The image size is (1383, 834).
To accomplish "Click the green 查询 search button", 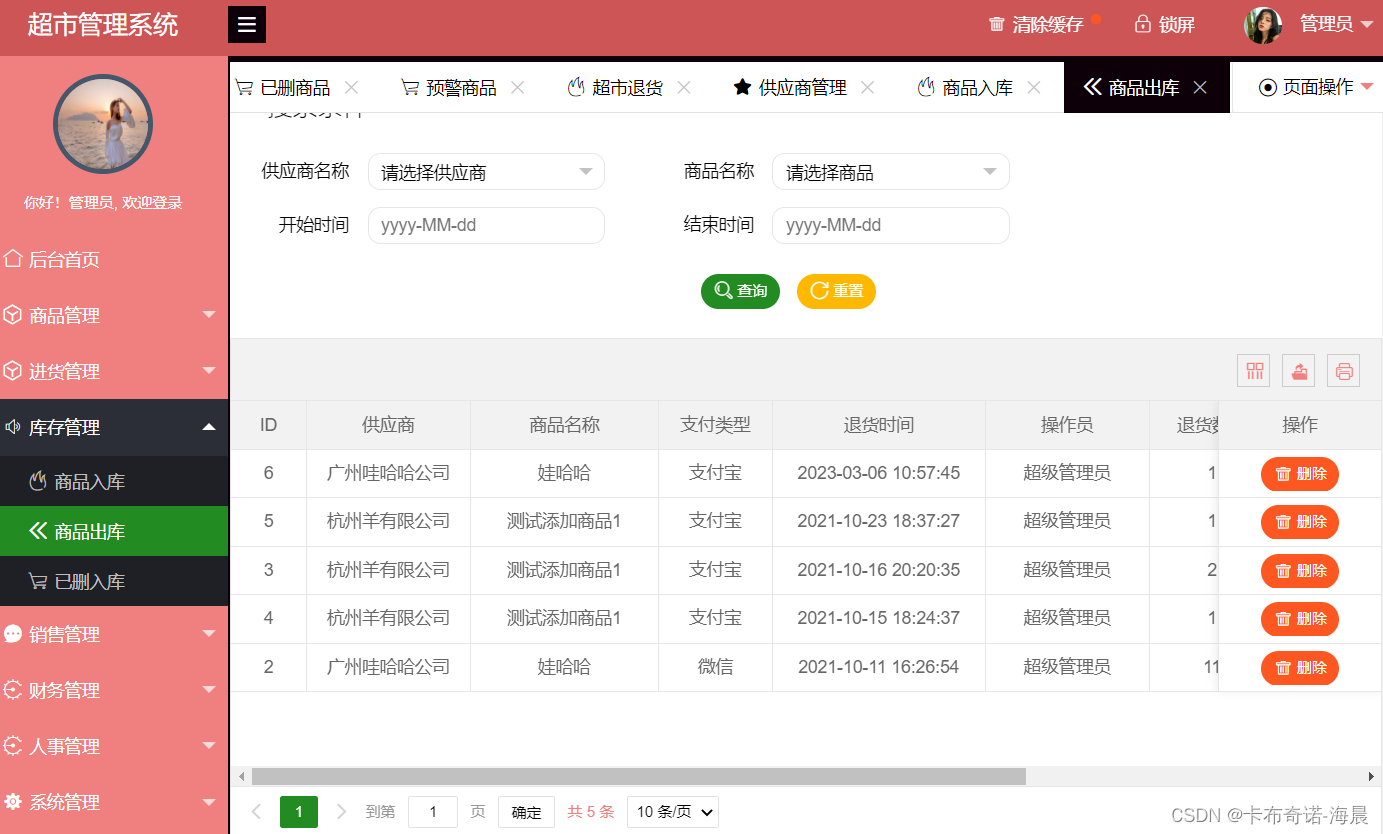I will 740,291.
